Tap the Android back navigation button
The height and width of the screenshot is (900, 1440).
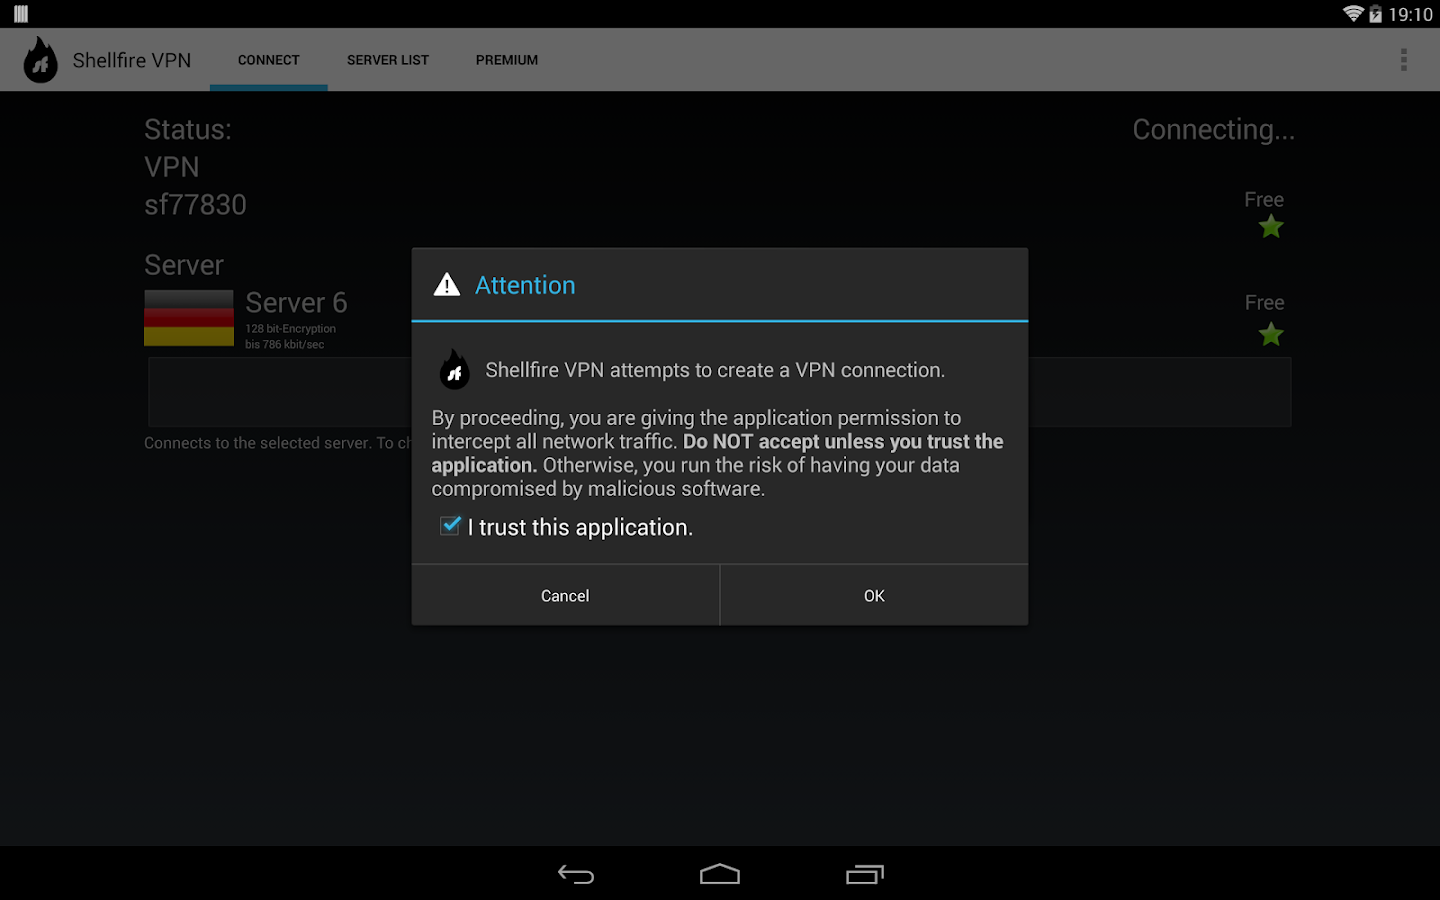[x=576, y=875]
